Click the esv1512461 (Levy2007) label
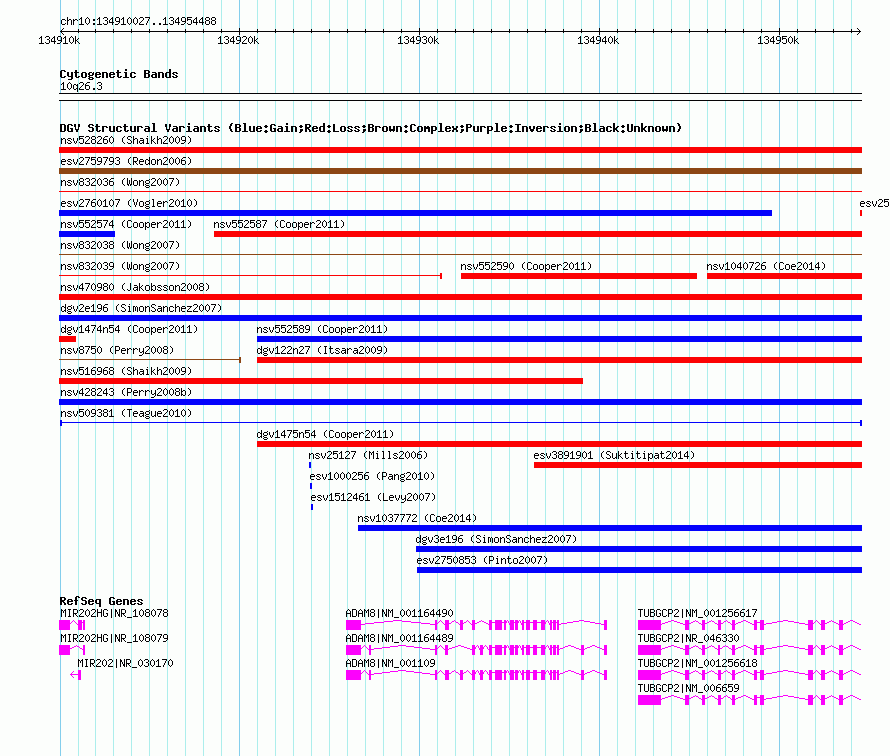The width and height of the screenshot is (890, 756). (373, 497)
